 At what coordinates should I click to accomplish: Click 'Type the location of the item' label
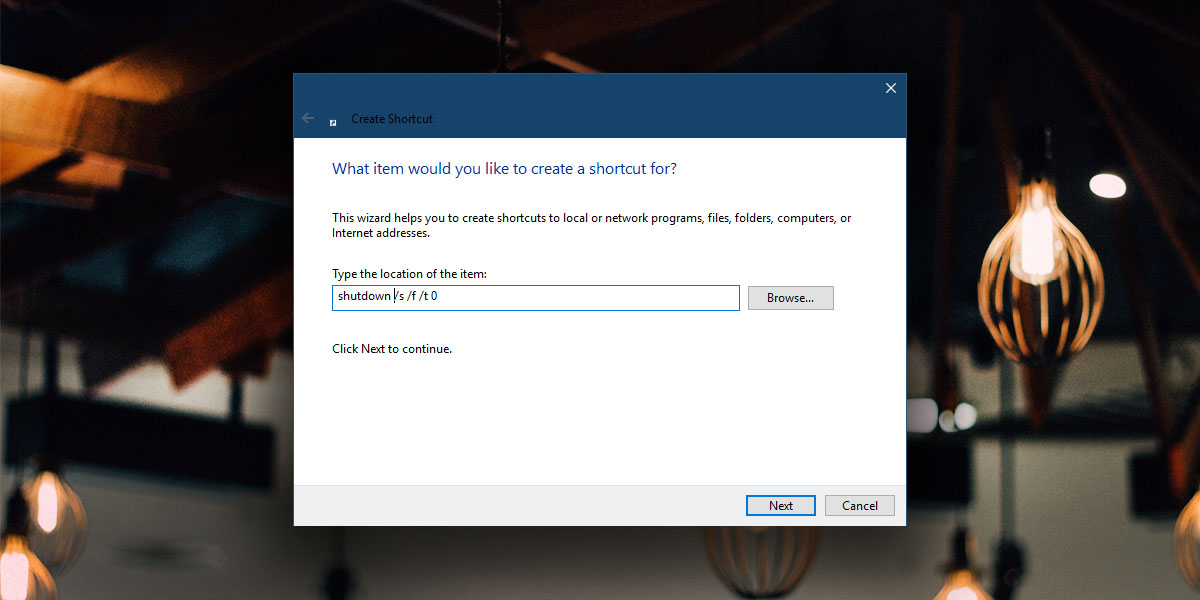(409, 273)
